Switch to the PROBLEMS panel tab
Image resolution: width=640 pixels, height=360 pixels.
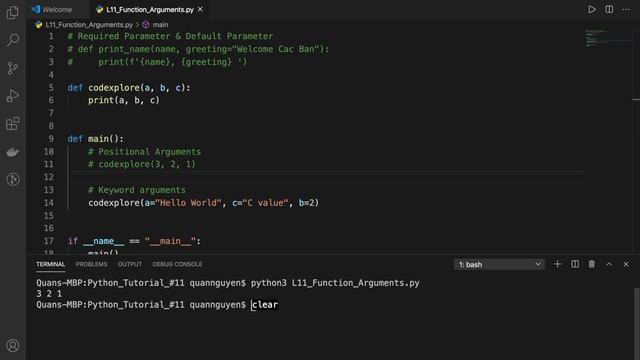click(91, 264)
